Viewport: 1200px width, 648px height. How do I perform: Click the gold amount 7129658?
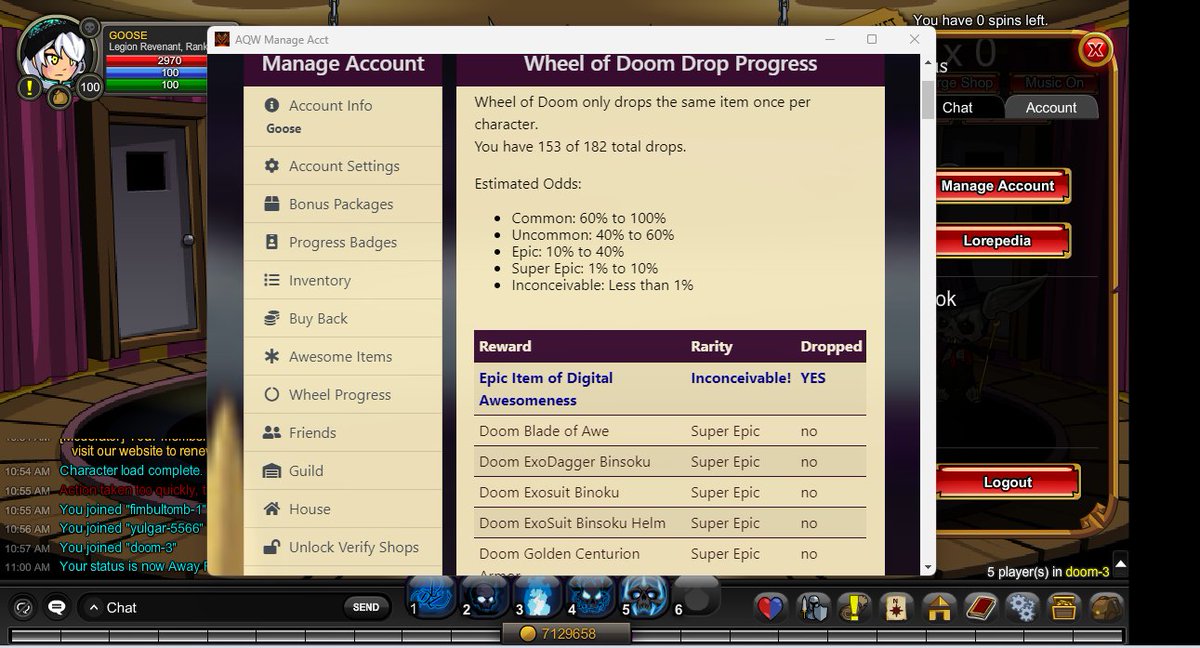click(x=568, y=634)
